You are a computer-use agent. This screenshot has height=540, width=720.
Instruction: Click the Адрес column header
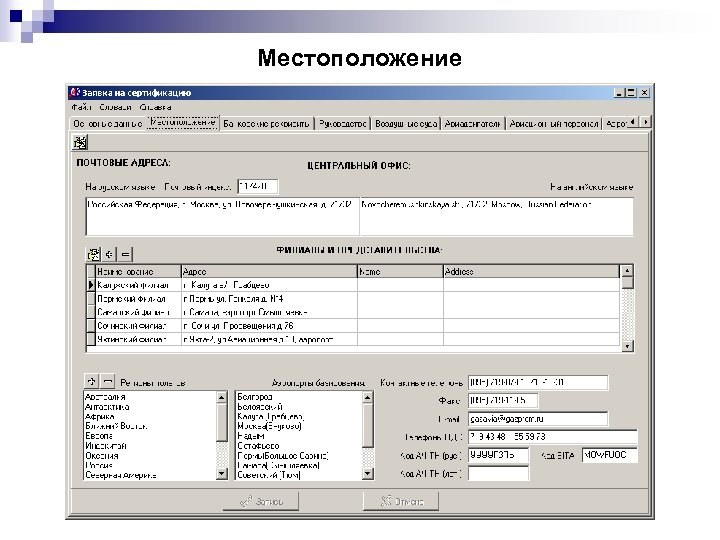coord(269,271)
